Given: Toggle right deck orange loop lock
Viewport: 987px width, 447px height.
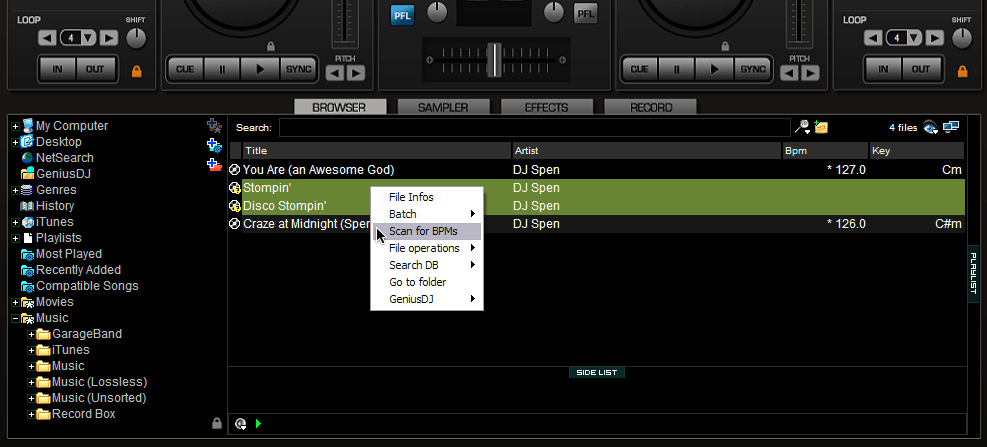Looking at the screenshot, I should pyautogui.click(x=962, y=72).
